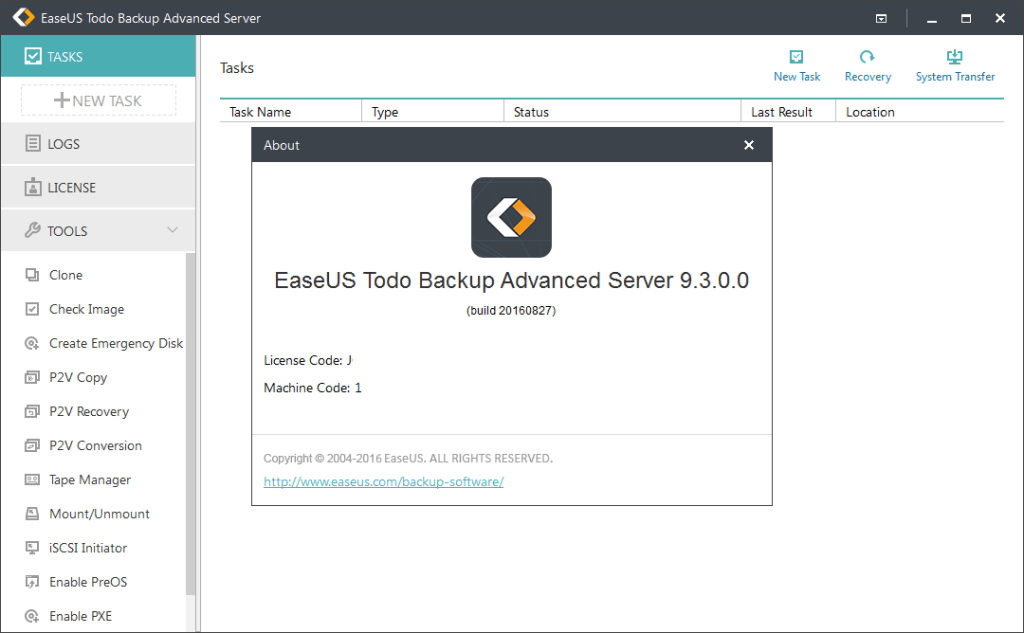1024x633 pixels.
Task: Click the P2V Recovery icon
Action: tap(32, 411)
